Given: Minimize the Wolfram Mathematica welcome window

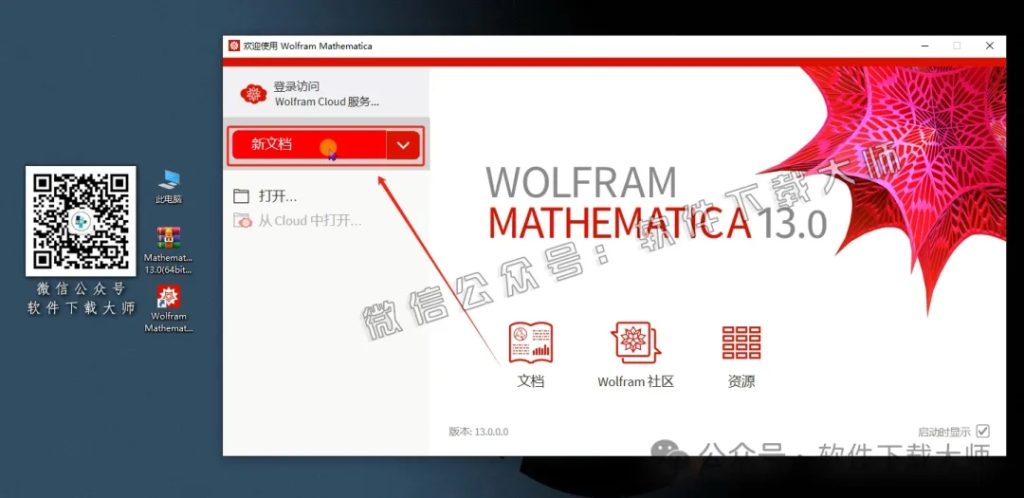Looking at the screenshot, I should click(925, 46).
